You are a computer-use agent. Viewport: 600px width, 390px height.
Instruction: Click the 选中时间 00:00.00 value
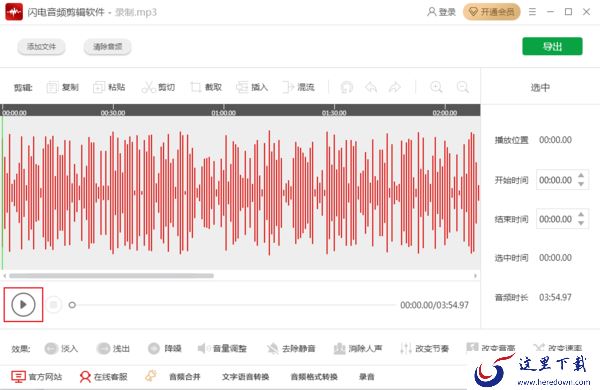pos(555,258)
